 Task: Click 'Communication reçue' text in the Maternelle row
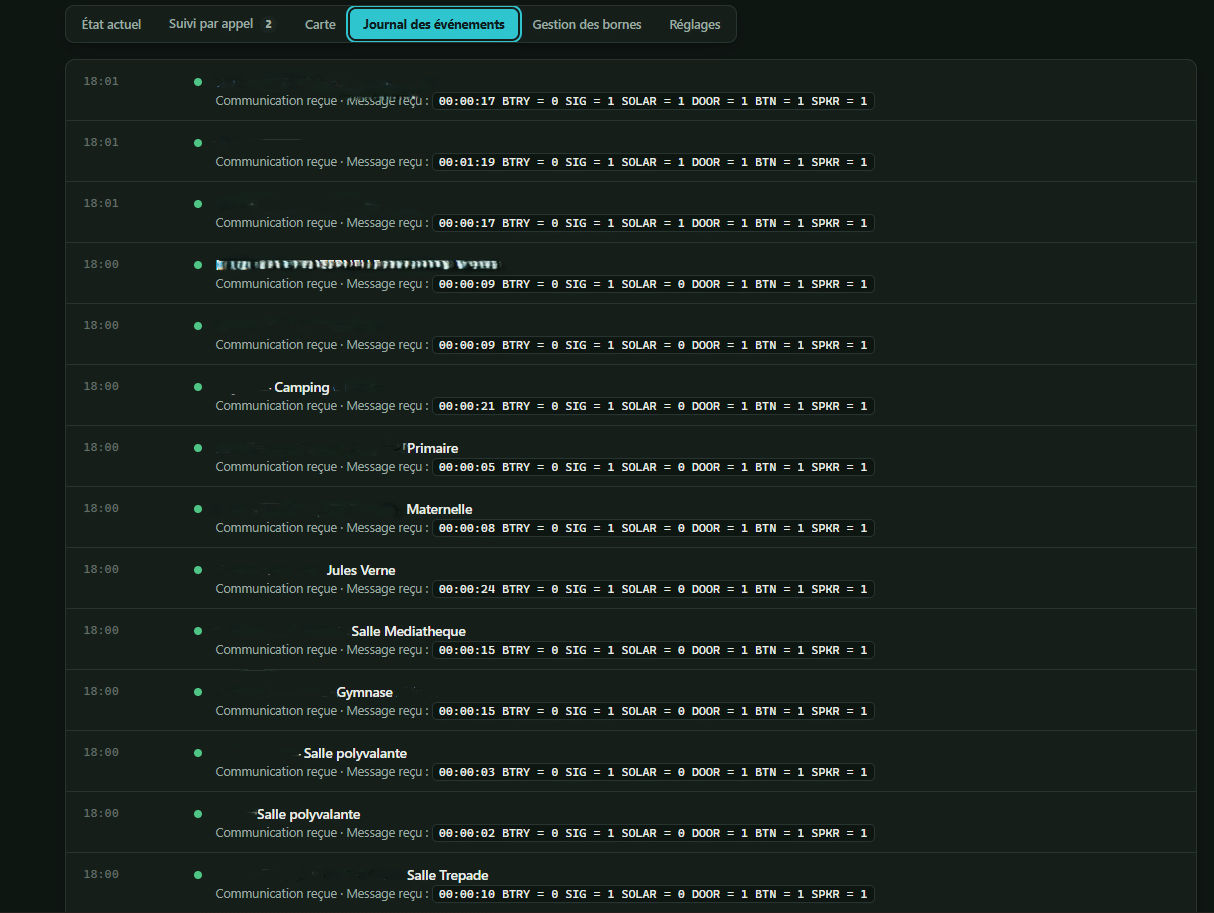(x=277, y=528)
